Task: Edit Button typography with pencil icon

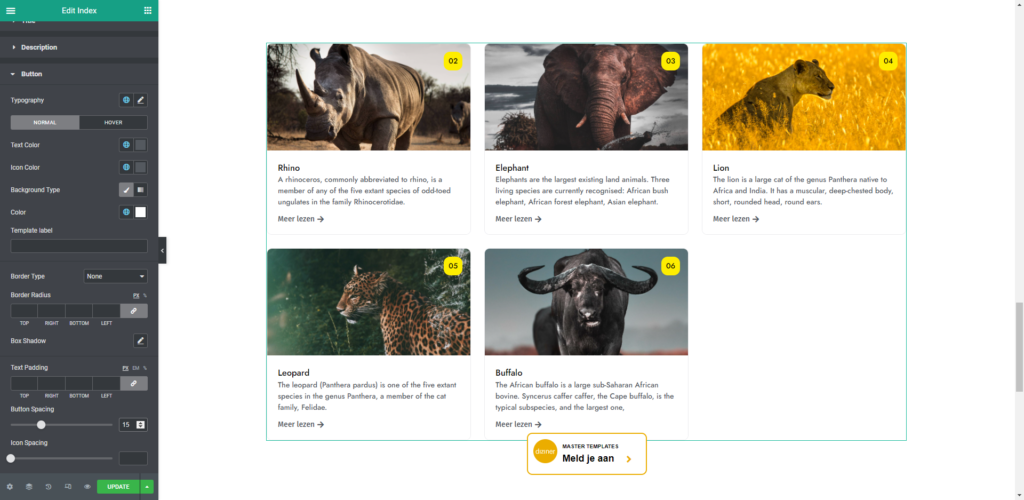Action: 141,100
